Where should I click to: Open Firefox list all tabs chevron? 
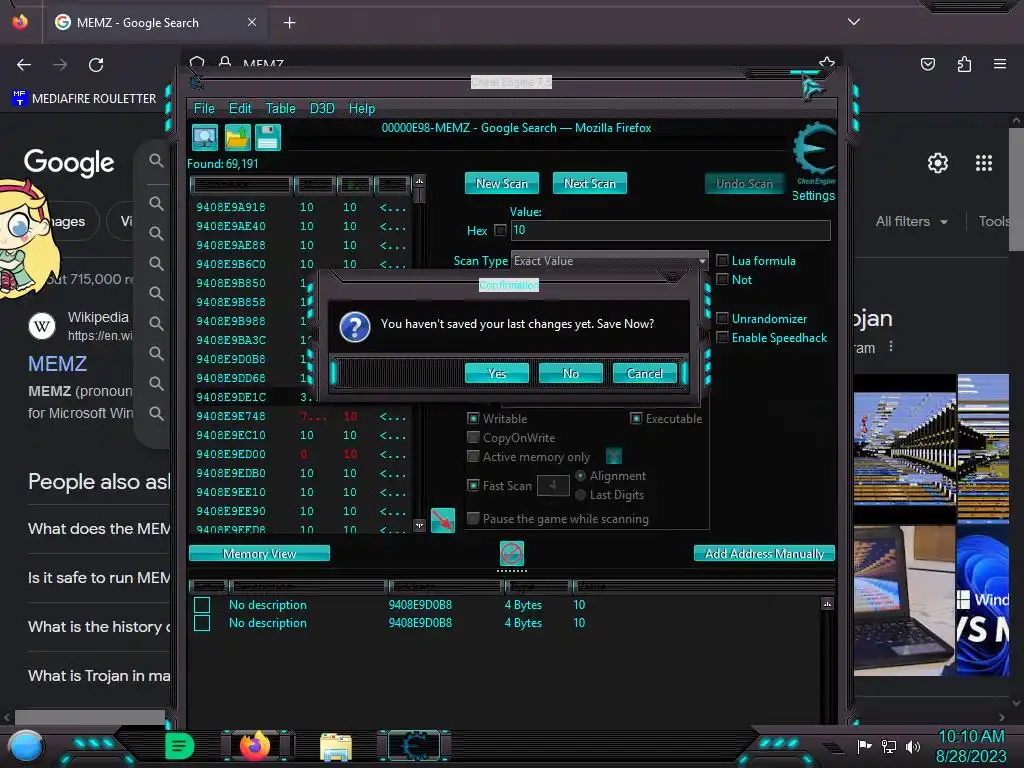[x=854, y=22]
